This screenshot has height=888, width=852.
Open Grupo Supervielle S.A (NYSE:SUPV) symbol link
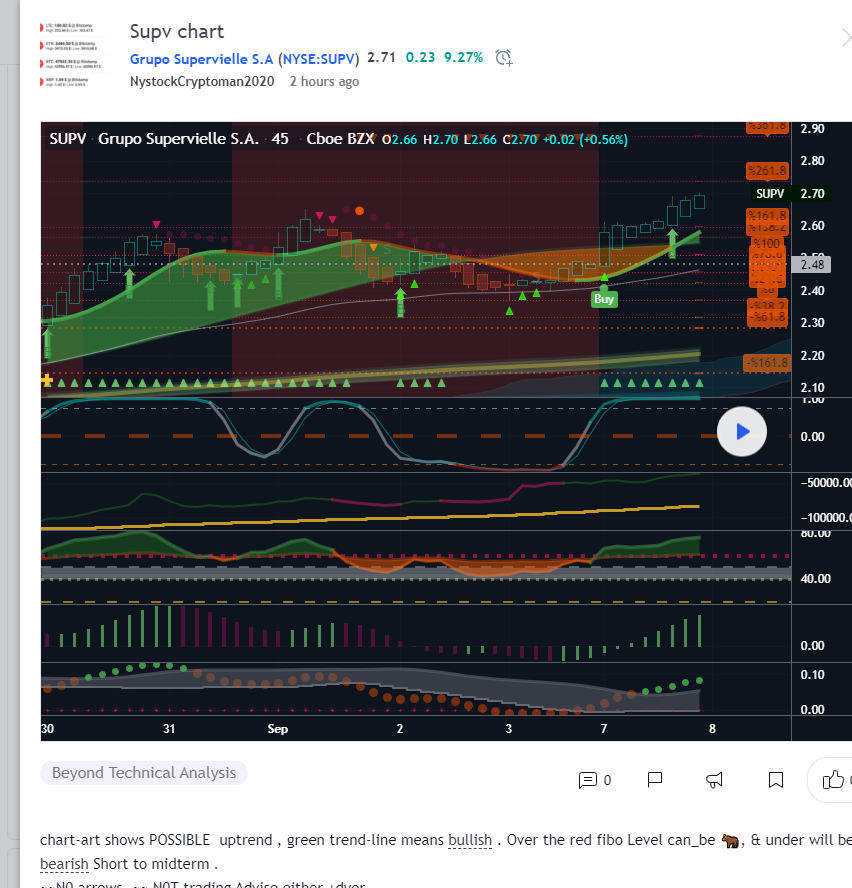pos(245,59)
